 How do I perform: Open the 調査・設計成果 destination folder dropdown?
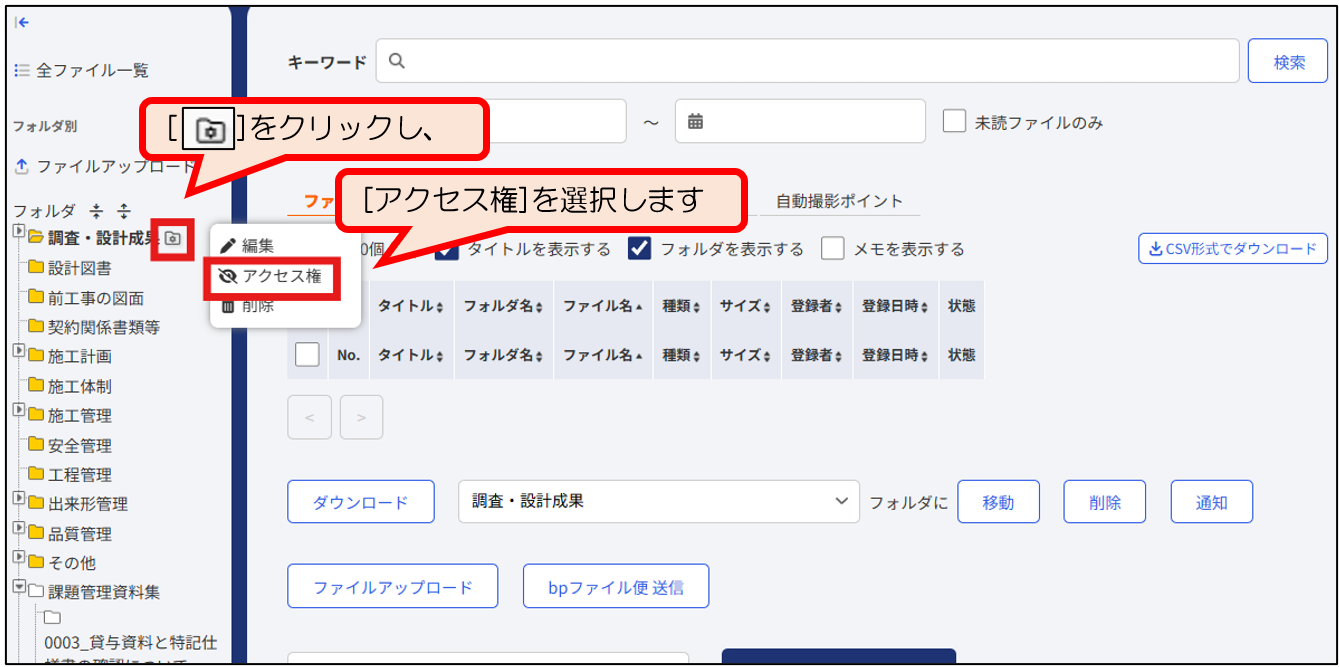[659, 501]
